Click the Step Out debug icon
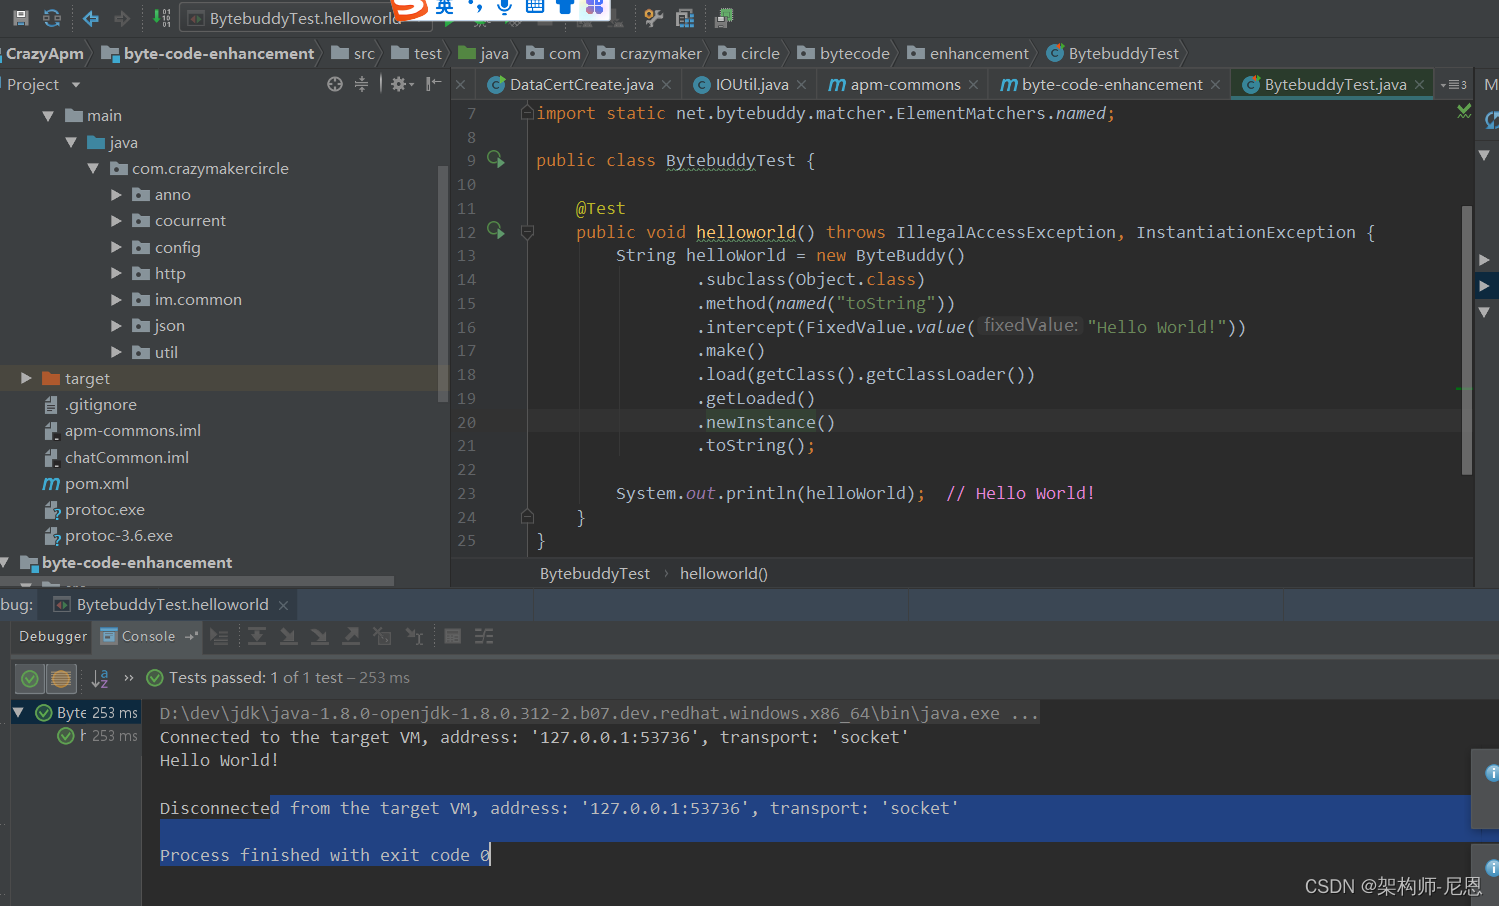 [351, 636]
